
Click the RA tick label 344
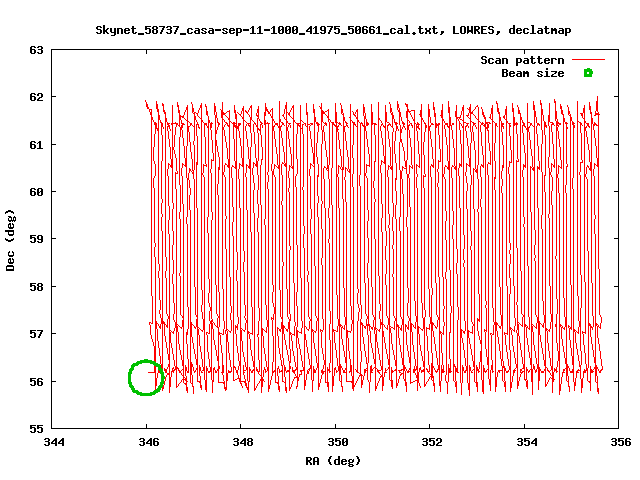point(54,442)
